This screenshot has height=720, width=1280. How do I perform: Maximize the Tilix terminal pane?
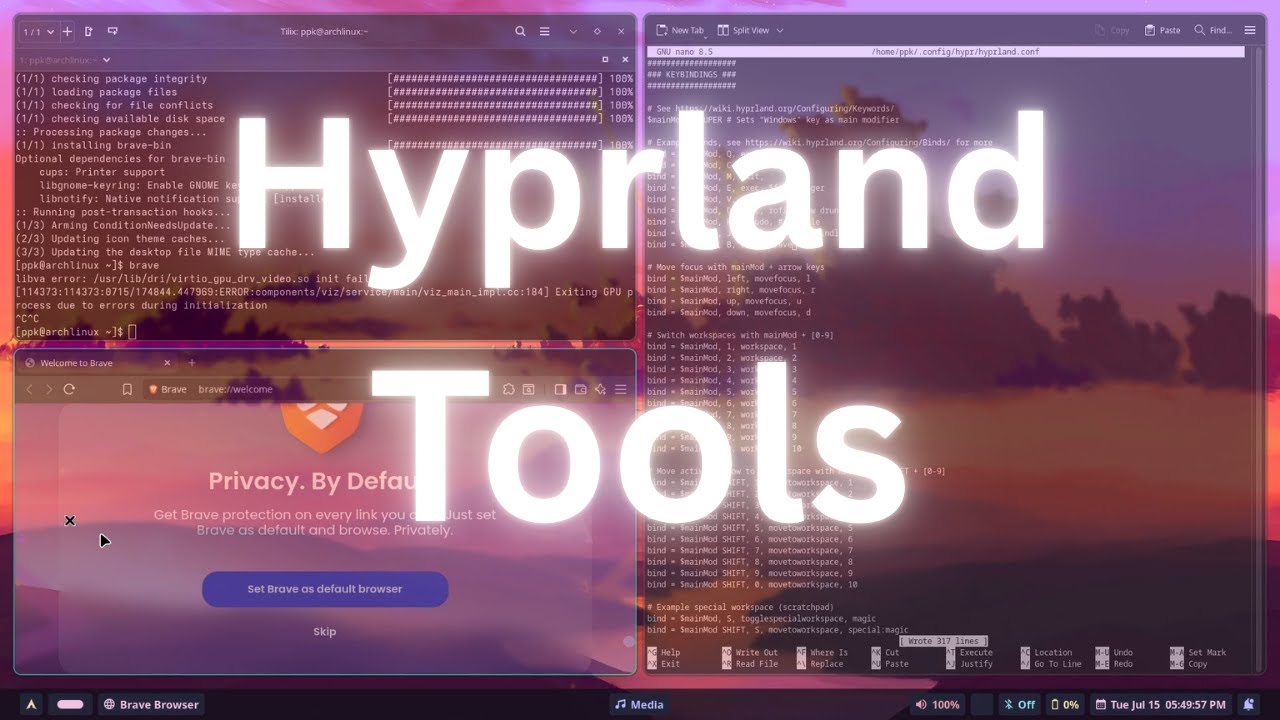pyautogui.click(x=605, y=60)
